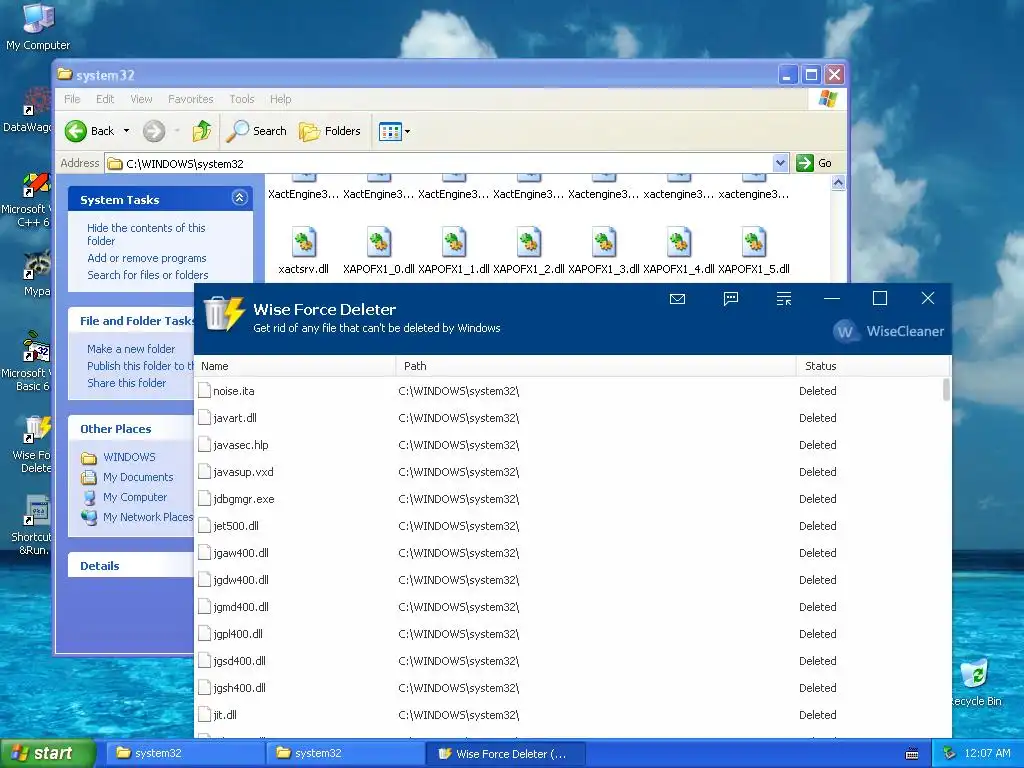Open the Wise Force Deleter menu list icon
This screenshot has width=1024, height=768.
click(784, 299)
